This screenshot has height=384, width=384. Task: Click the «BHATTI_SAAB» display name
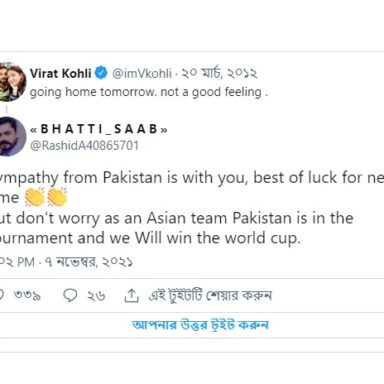tap(99, 129)
